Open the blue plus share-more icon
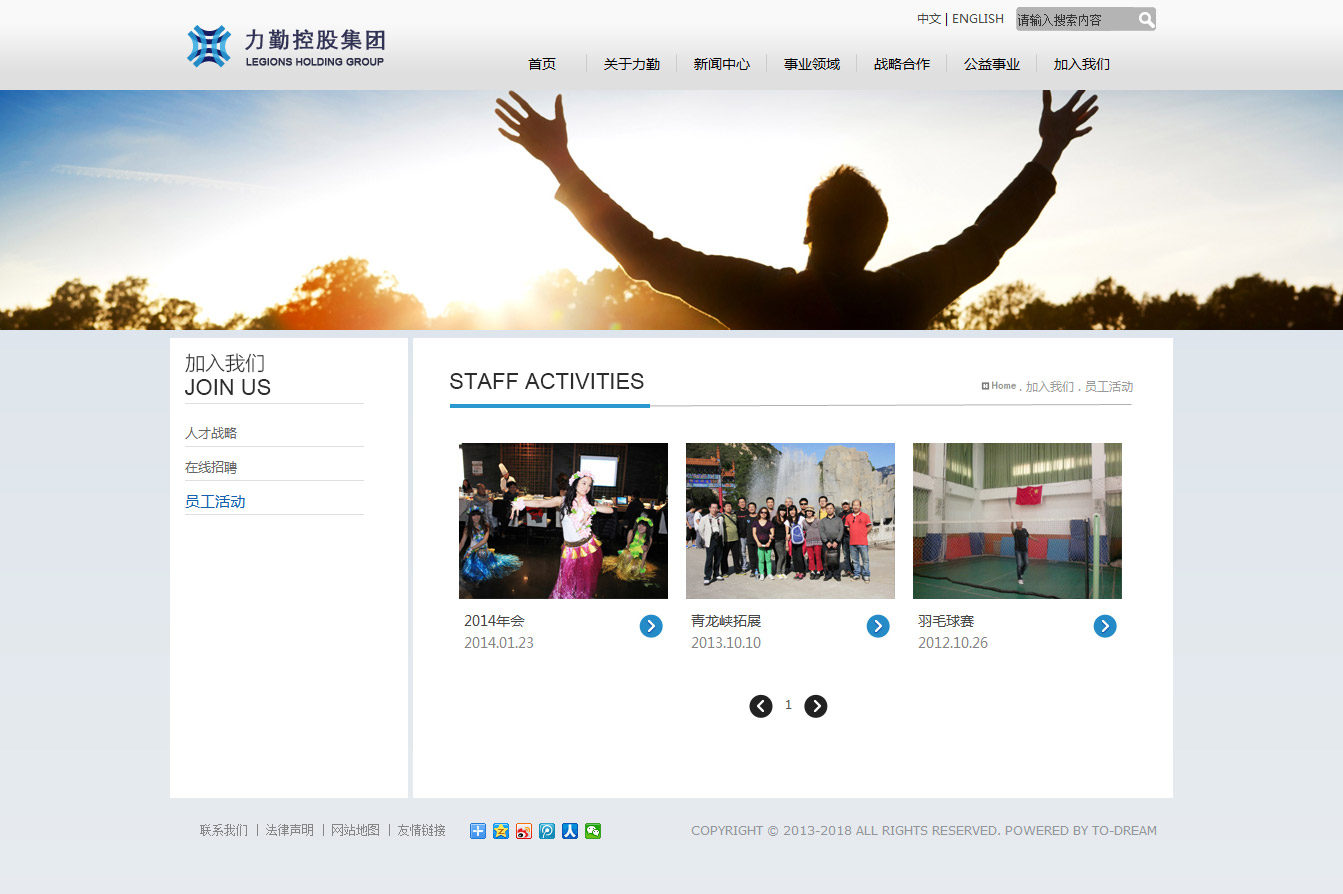 click(x=478, y=831)
